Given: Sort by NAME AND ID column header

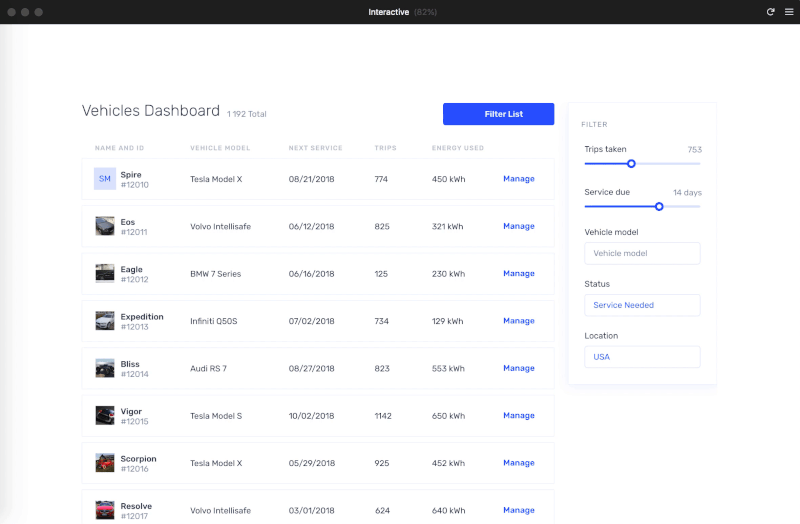Looking at the screenshot, I should (x=119, y=148).
